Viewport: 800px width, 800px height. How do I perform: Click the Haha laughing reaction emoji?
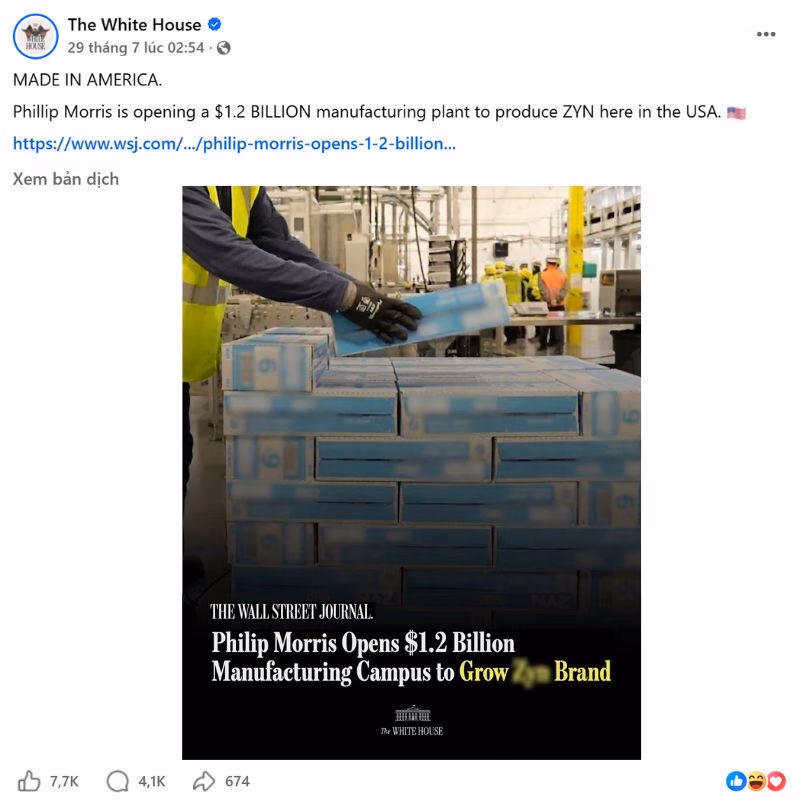pos(756,781)
